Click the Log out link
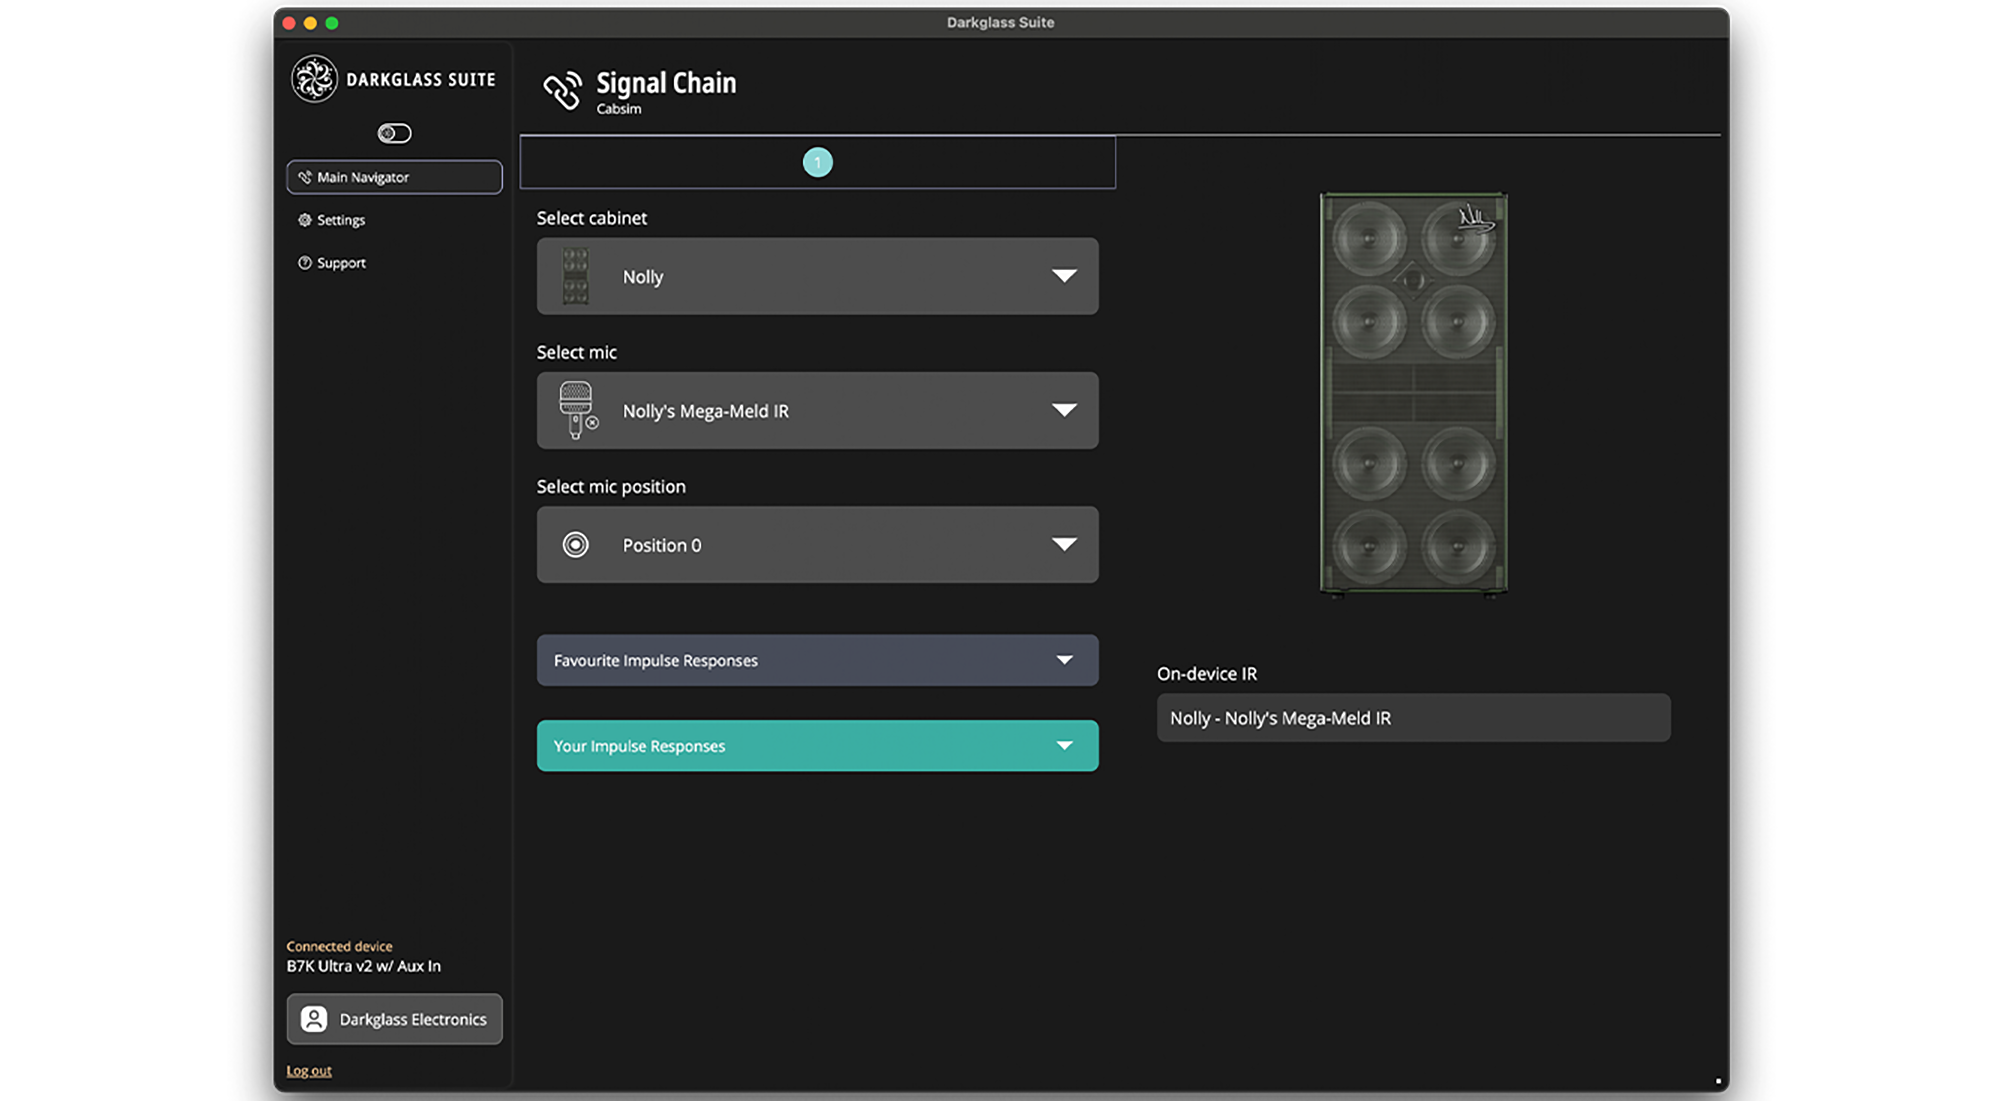Screen dimensions: 2002x1101 pyautogui.click(x=309, y=1071)
